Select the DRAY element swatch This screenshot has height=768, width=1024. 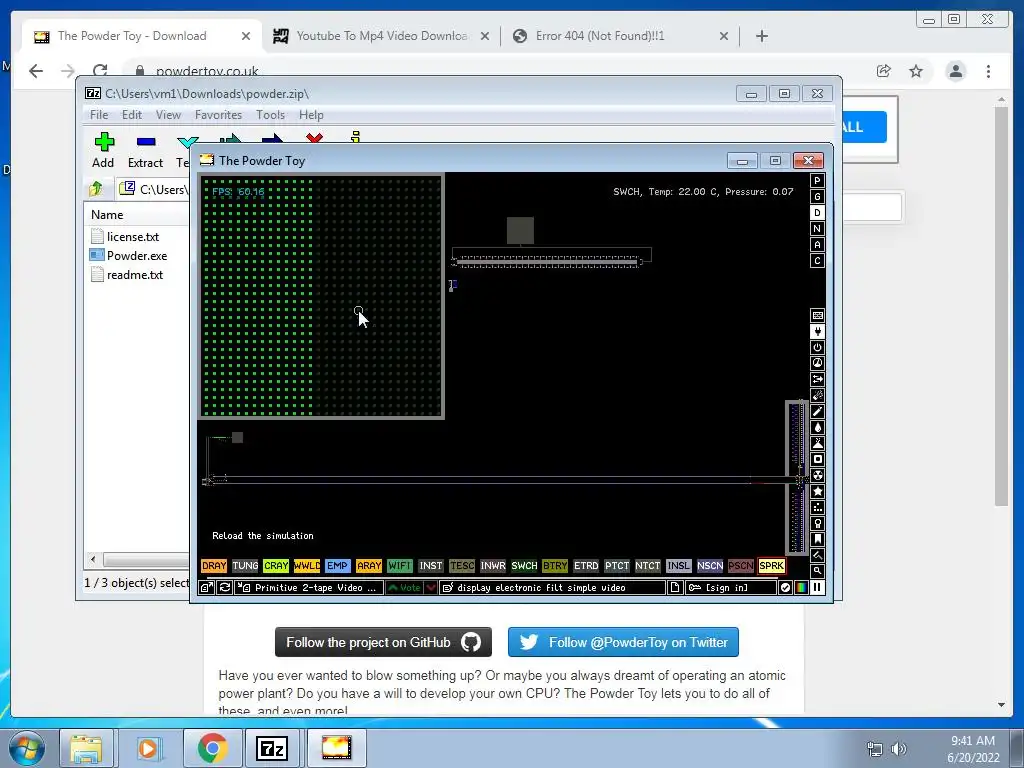tap(214, 566)
